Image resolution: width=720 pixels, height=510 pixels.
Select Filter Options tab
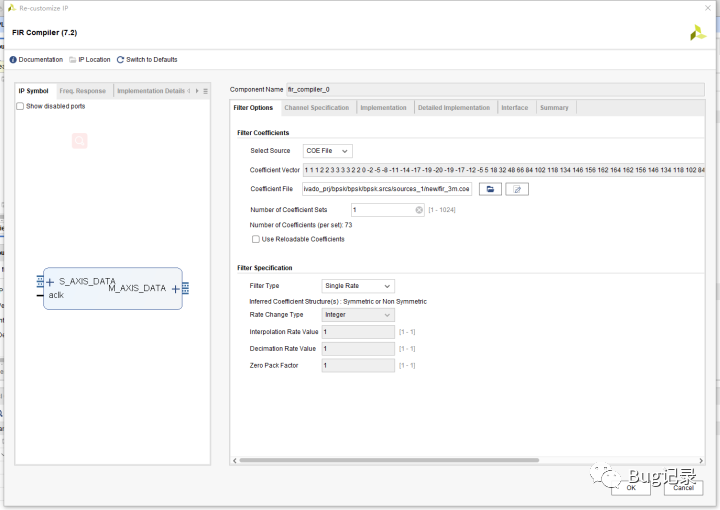pyautogui.click(x=253, y=108)
